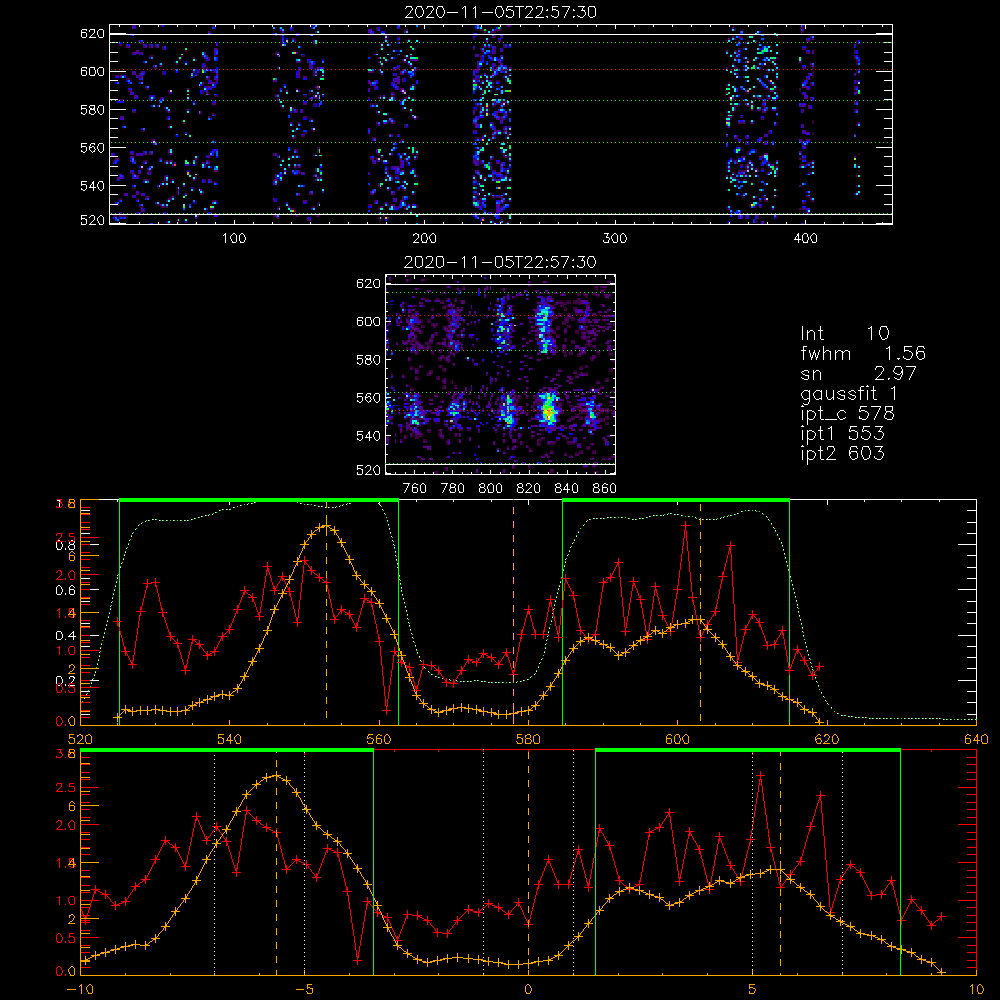Click dashed orange zero marker in bottom plot
The height and width of the screenshot is (1000, 1000).
(528, 863)
